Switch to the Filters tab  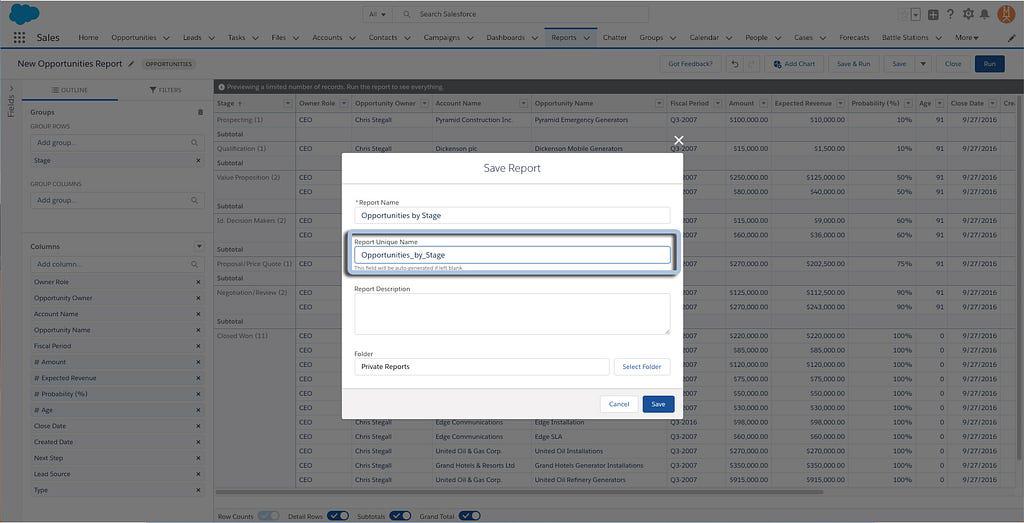point(166,90)
